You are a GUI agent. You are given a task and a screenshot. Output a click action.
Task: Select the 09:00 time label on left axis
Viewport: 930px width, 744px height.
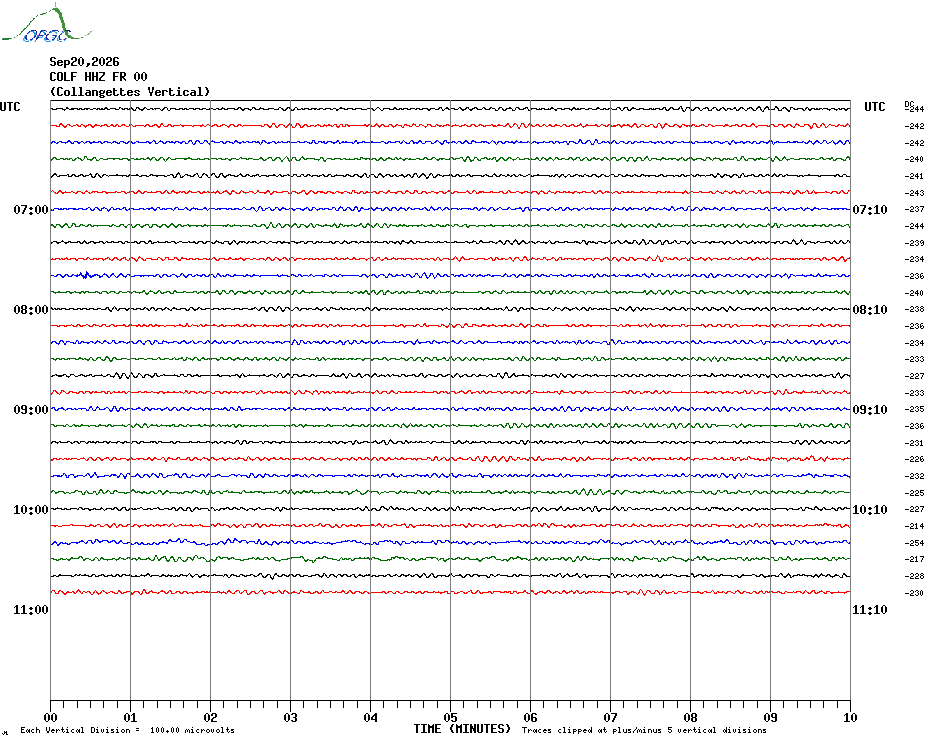(31, 410)
